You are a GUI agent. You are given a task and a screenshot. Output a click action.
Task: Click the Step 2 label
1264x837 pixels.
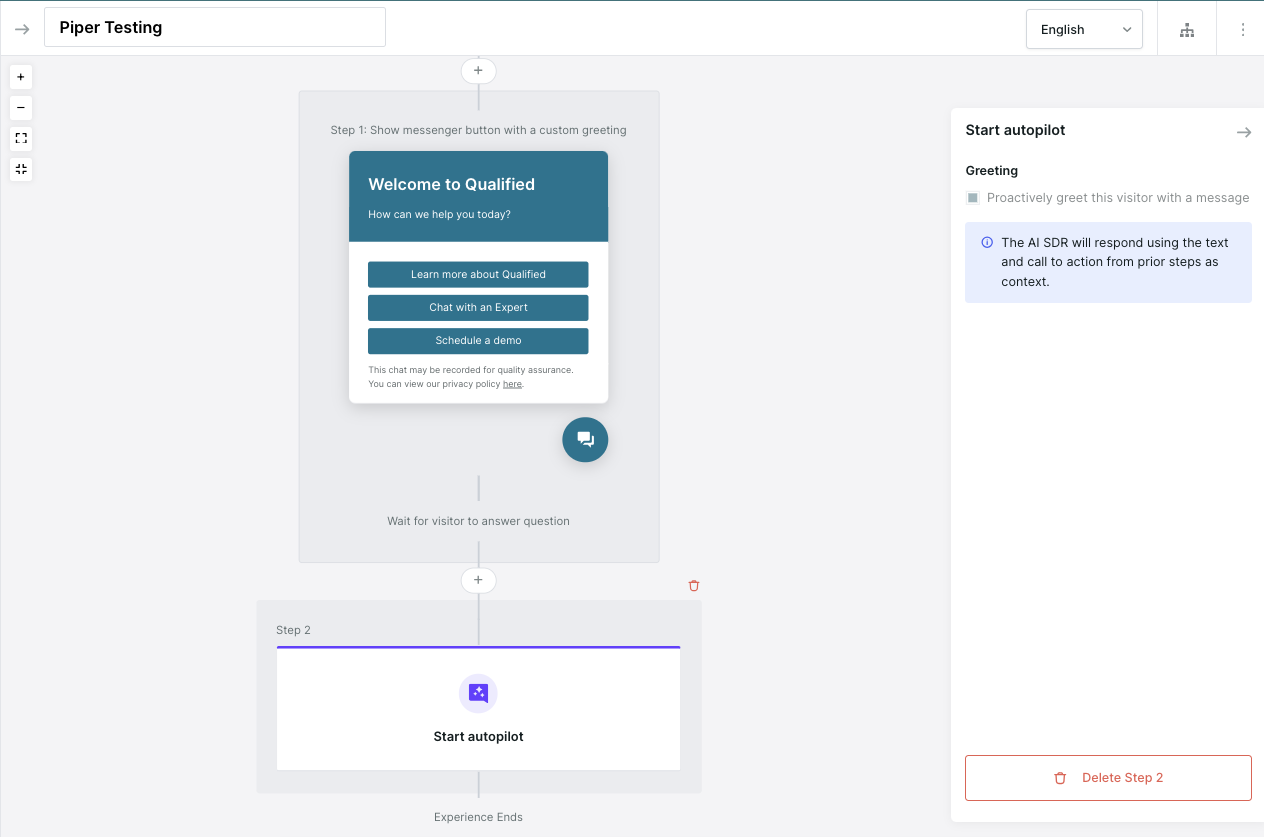pos(293,630)
